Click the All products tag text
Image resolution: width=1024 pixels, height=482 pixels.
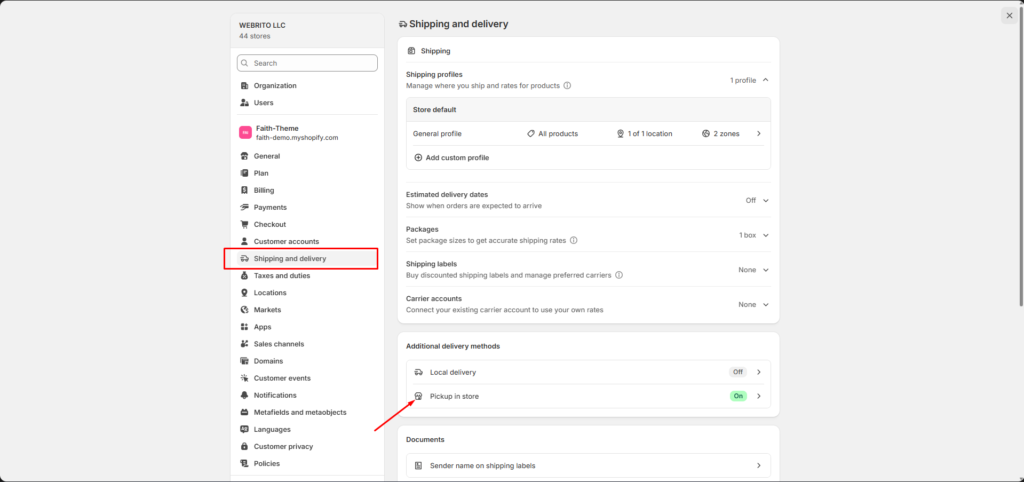tap(558, 133)
